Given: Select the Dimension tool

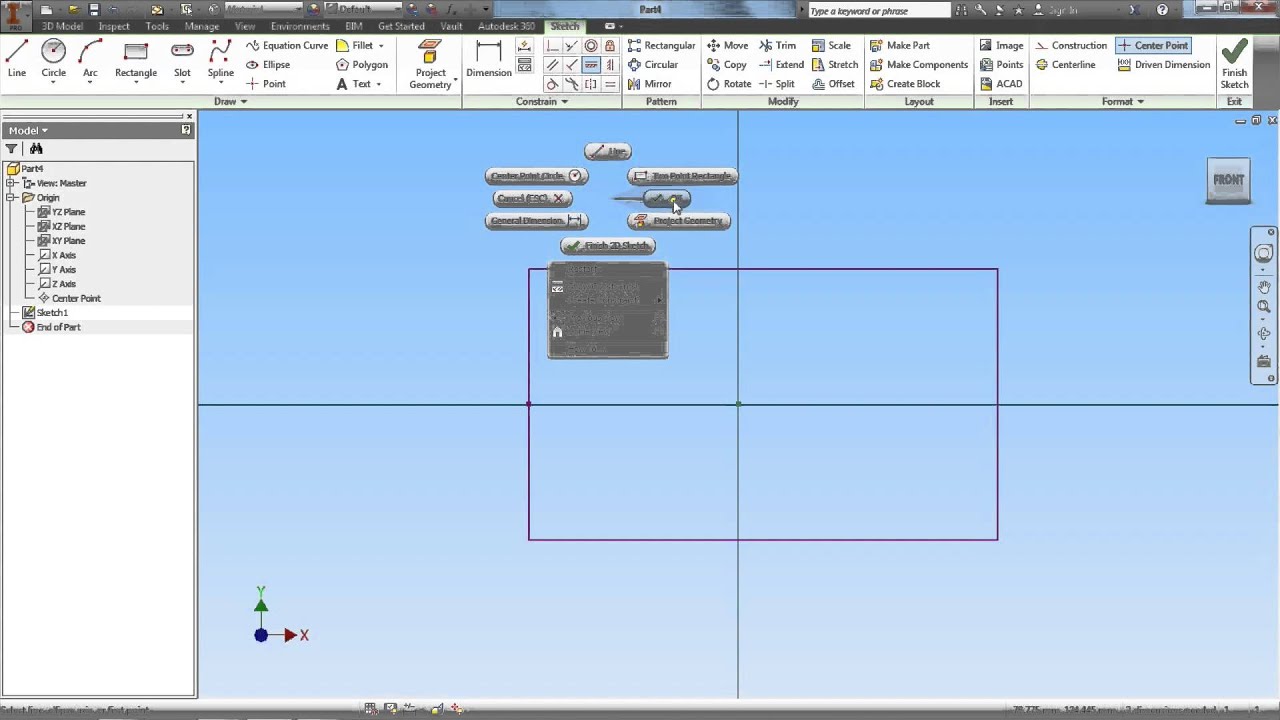Looking at the screenshot, I should 489,59.
